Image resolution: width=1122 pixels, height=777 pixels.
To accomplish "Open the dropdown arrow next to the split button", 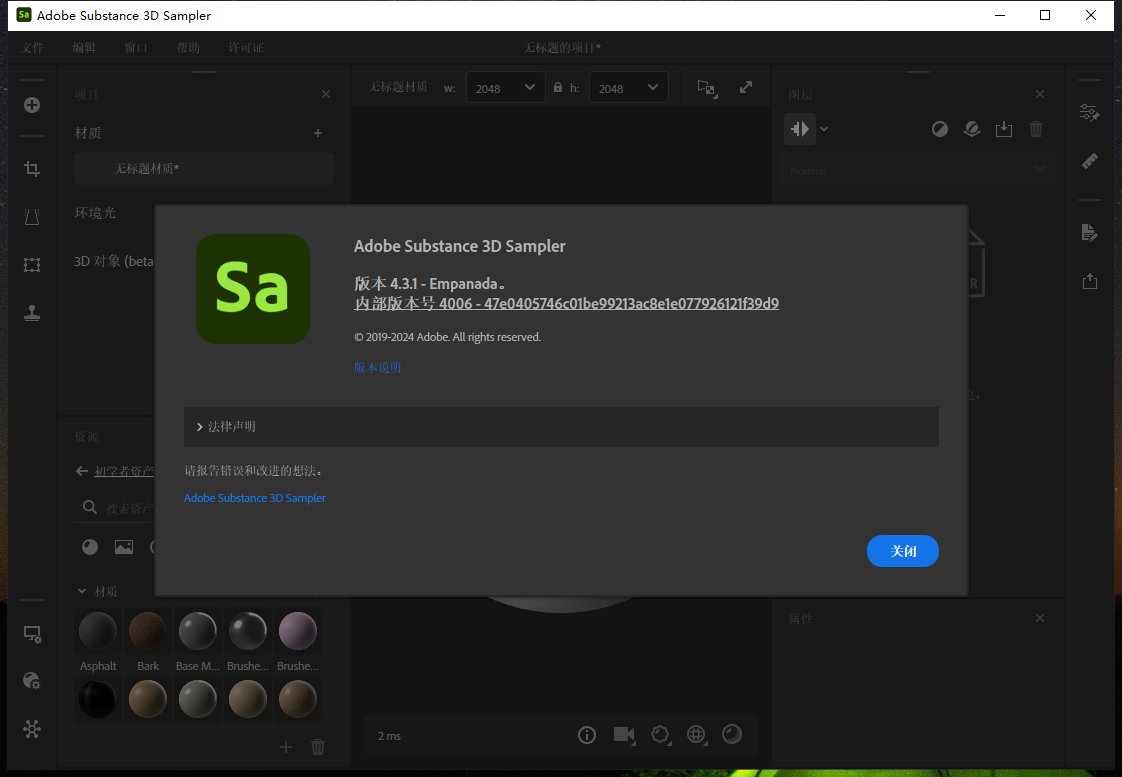I will tap(824, 129).
